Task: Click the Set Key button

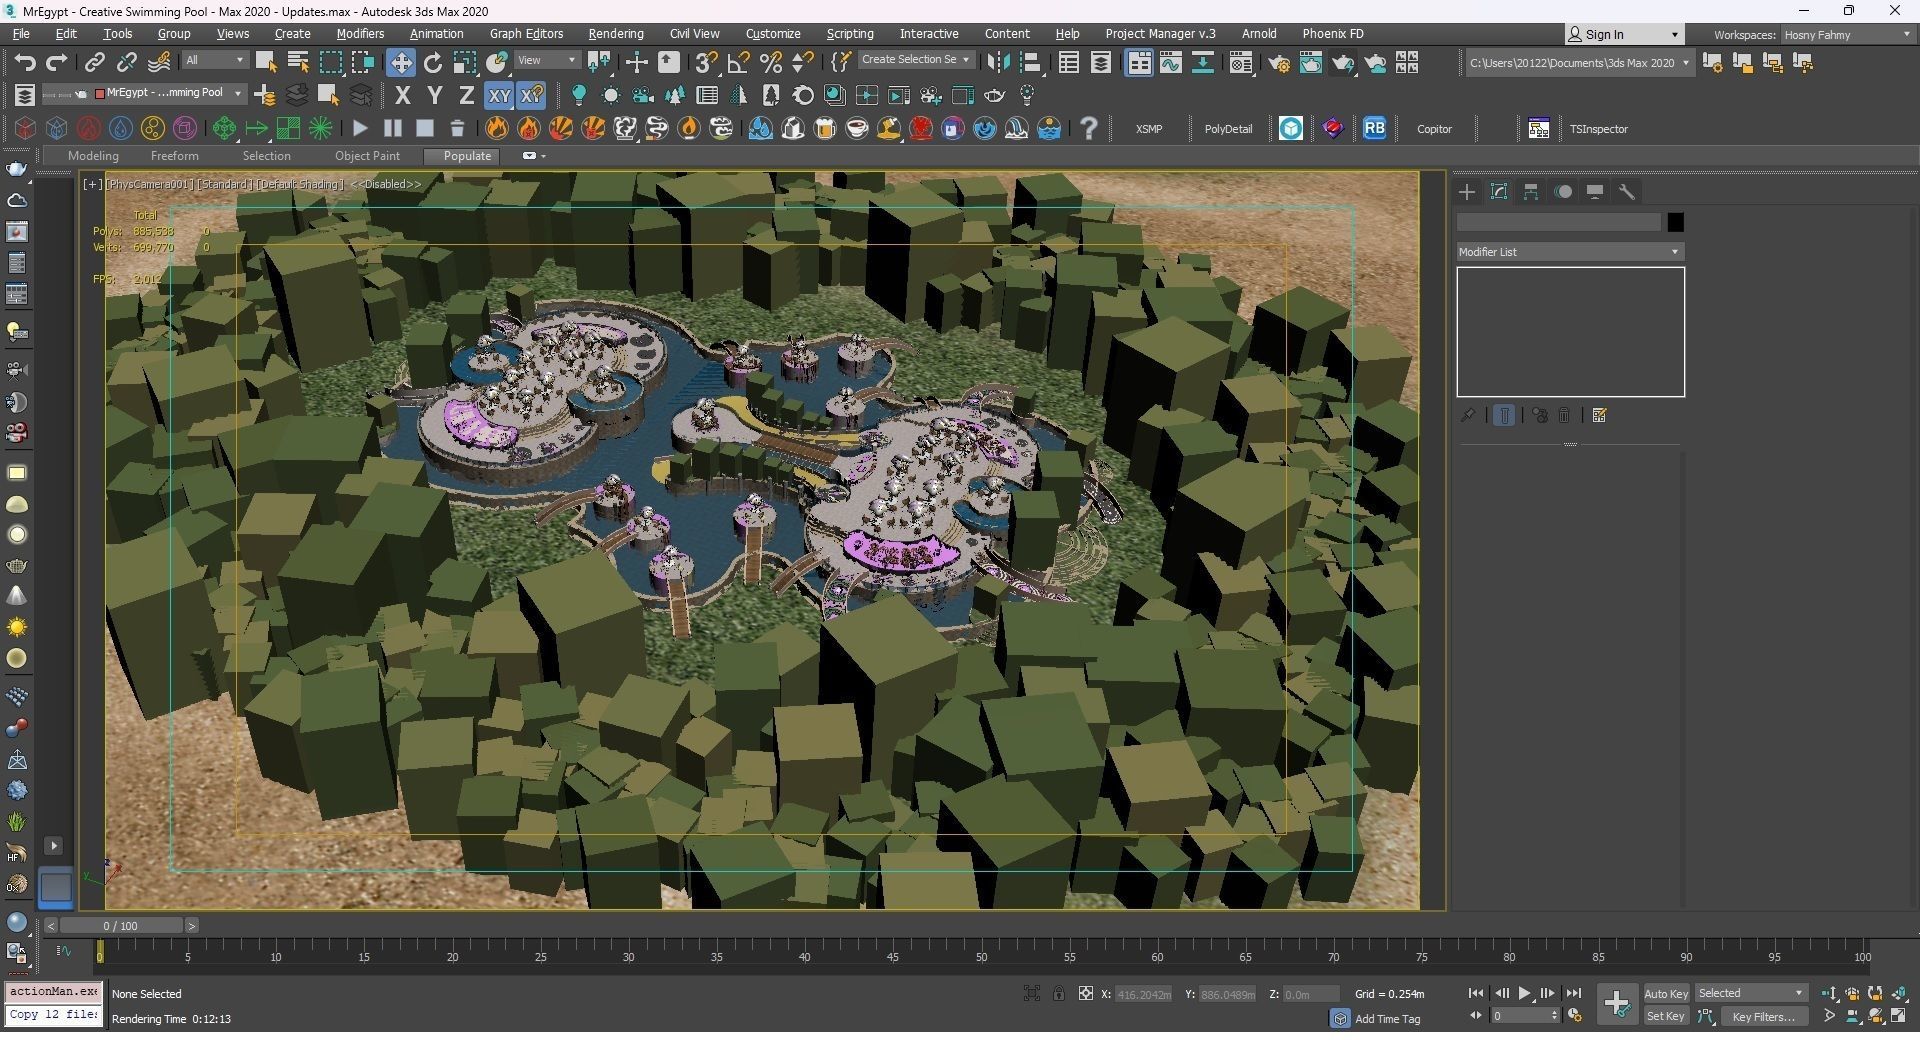Action: tap(1665, 1016)
